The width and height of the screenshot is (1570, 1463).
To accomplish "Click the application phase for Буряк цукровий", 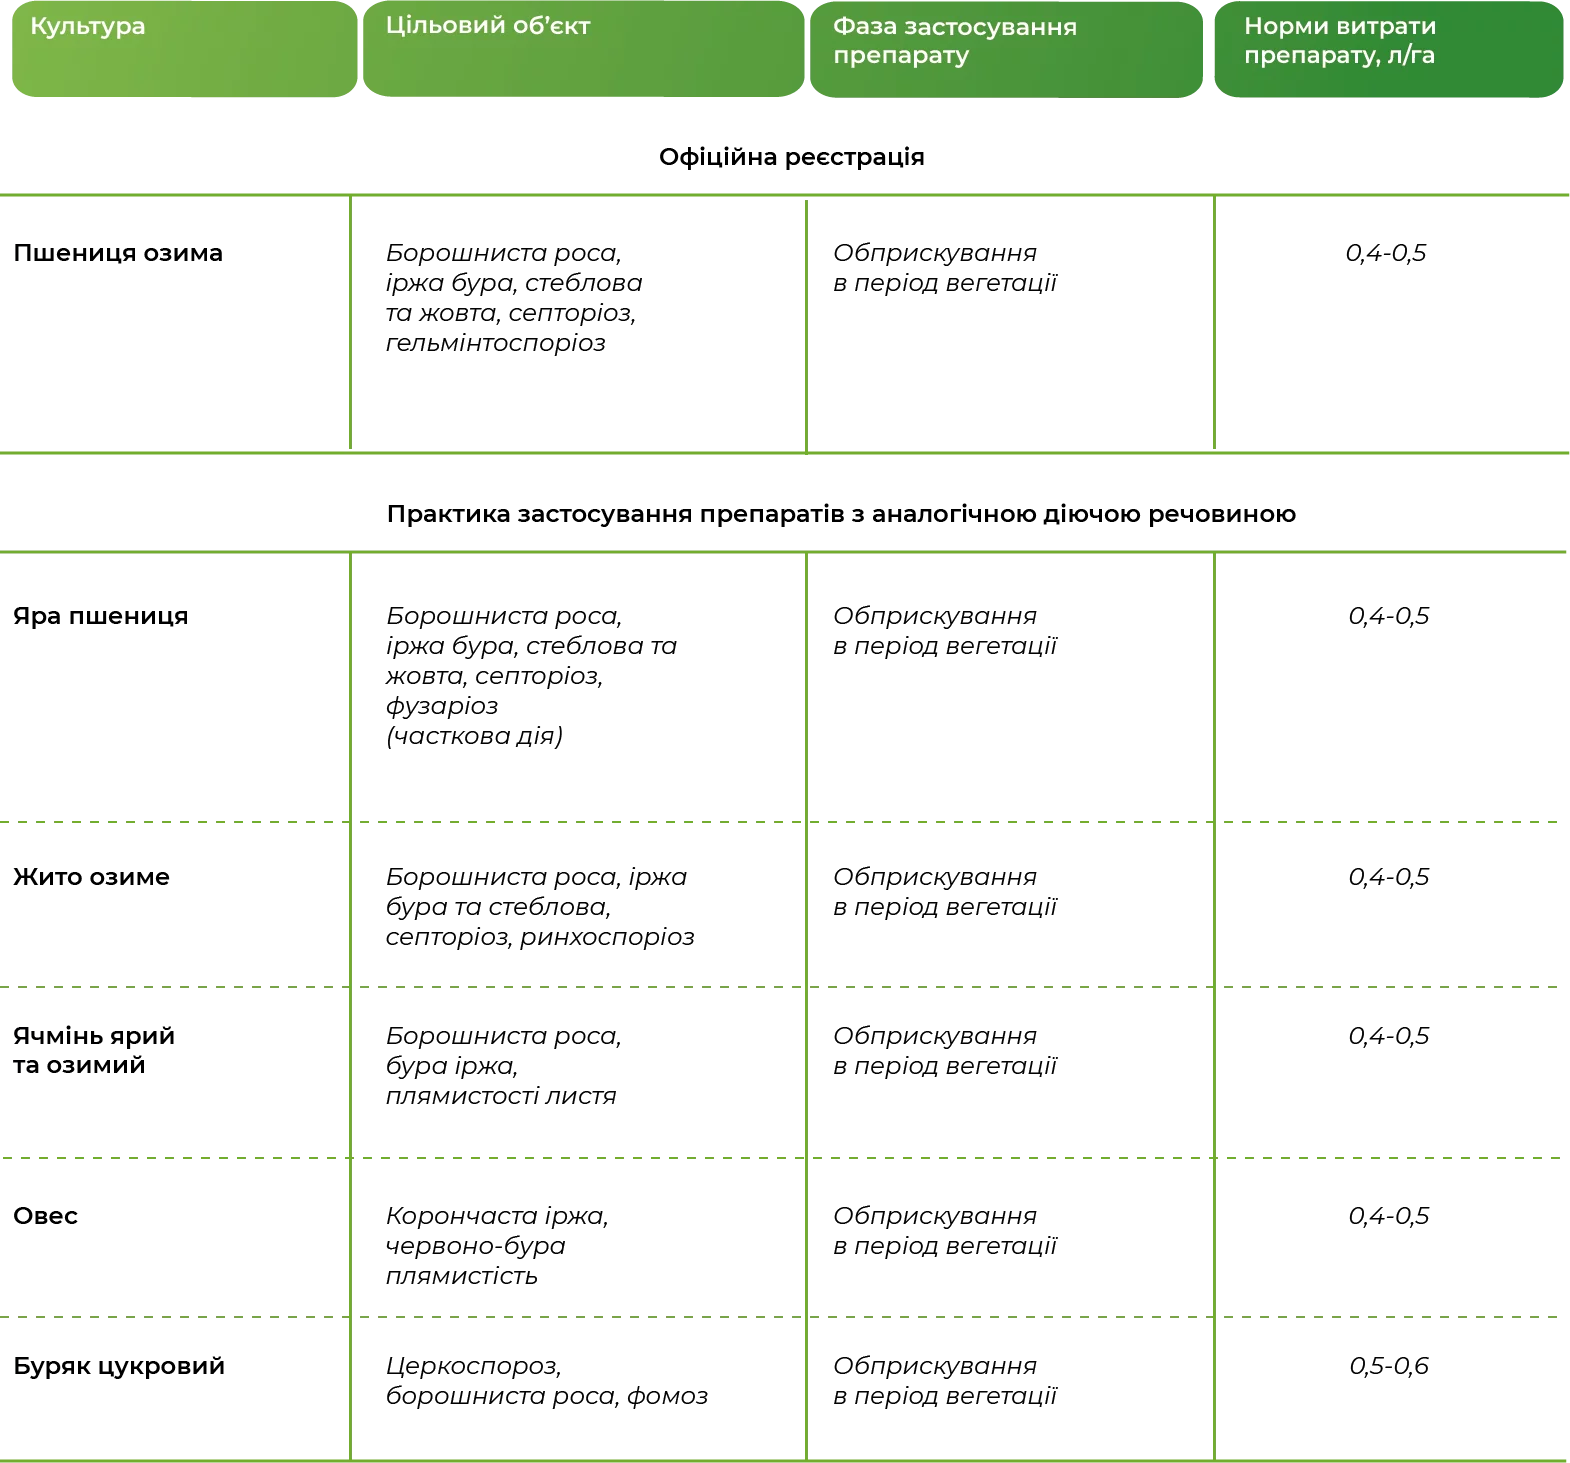I will 945,1381.
